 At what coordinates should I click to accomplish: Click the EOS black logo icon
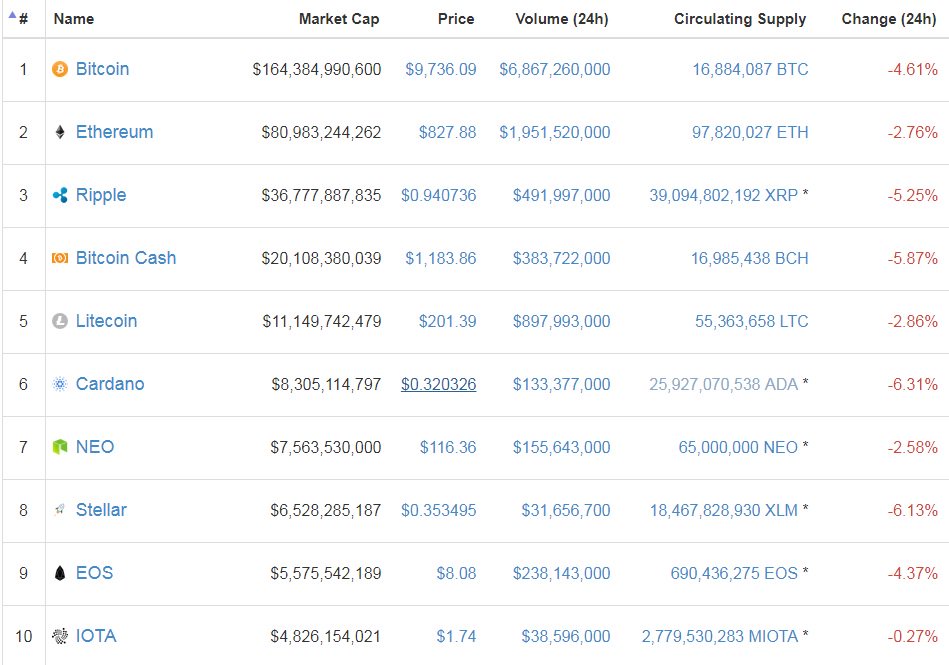coord(60,572)
